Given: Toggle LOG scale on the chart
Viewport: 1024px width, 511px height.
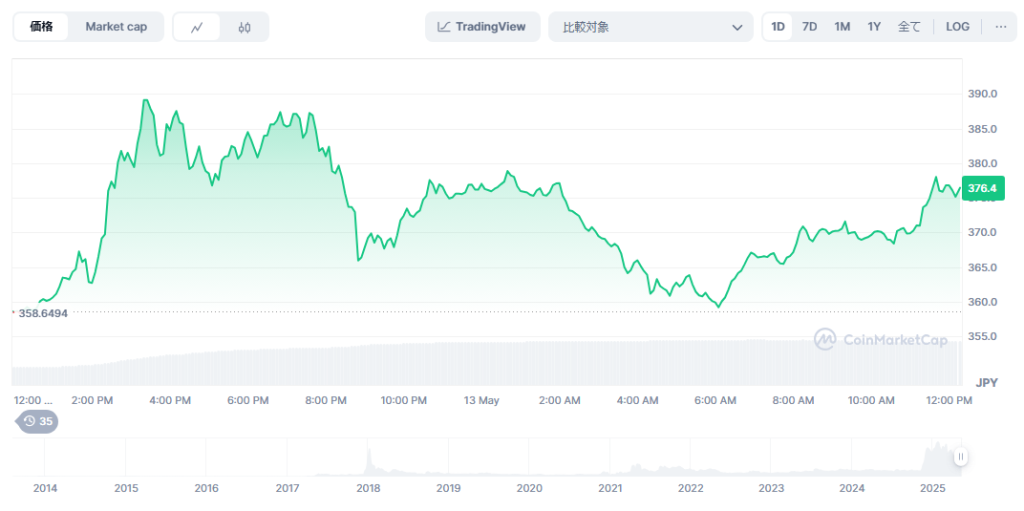Looking at the screenshot, I should [x=957, y=27].
